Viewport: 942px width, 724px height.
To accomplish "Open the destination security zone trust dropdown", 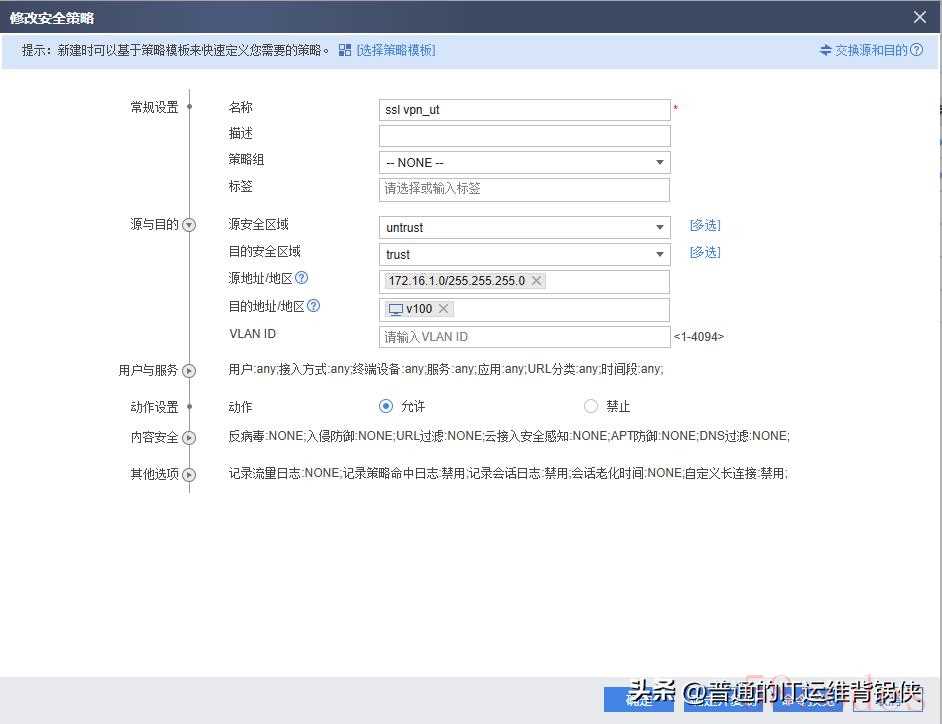I will click(x=659, y=255).
